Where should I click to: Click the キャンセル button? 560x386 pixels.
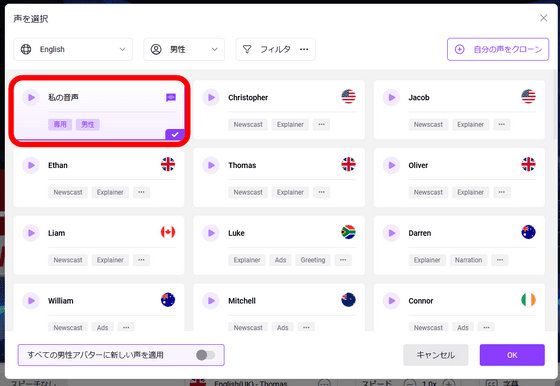436,355
